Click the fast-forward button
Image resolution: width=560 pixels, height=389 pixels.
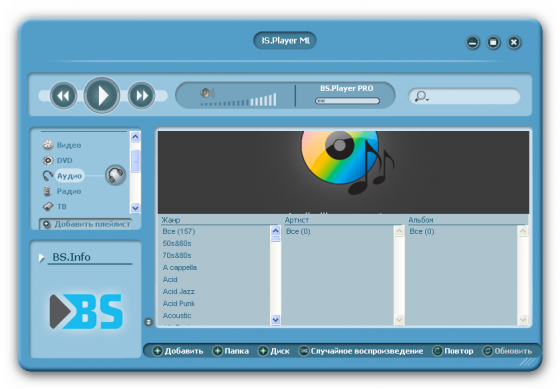[x=141, y=96]
